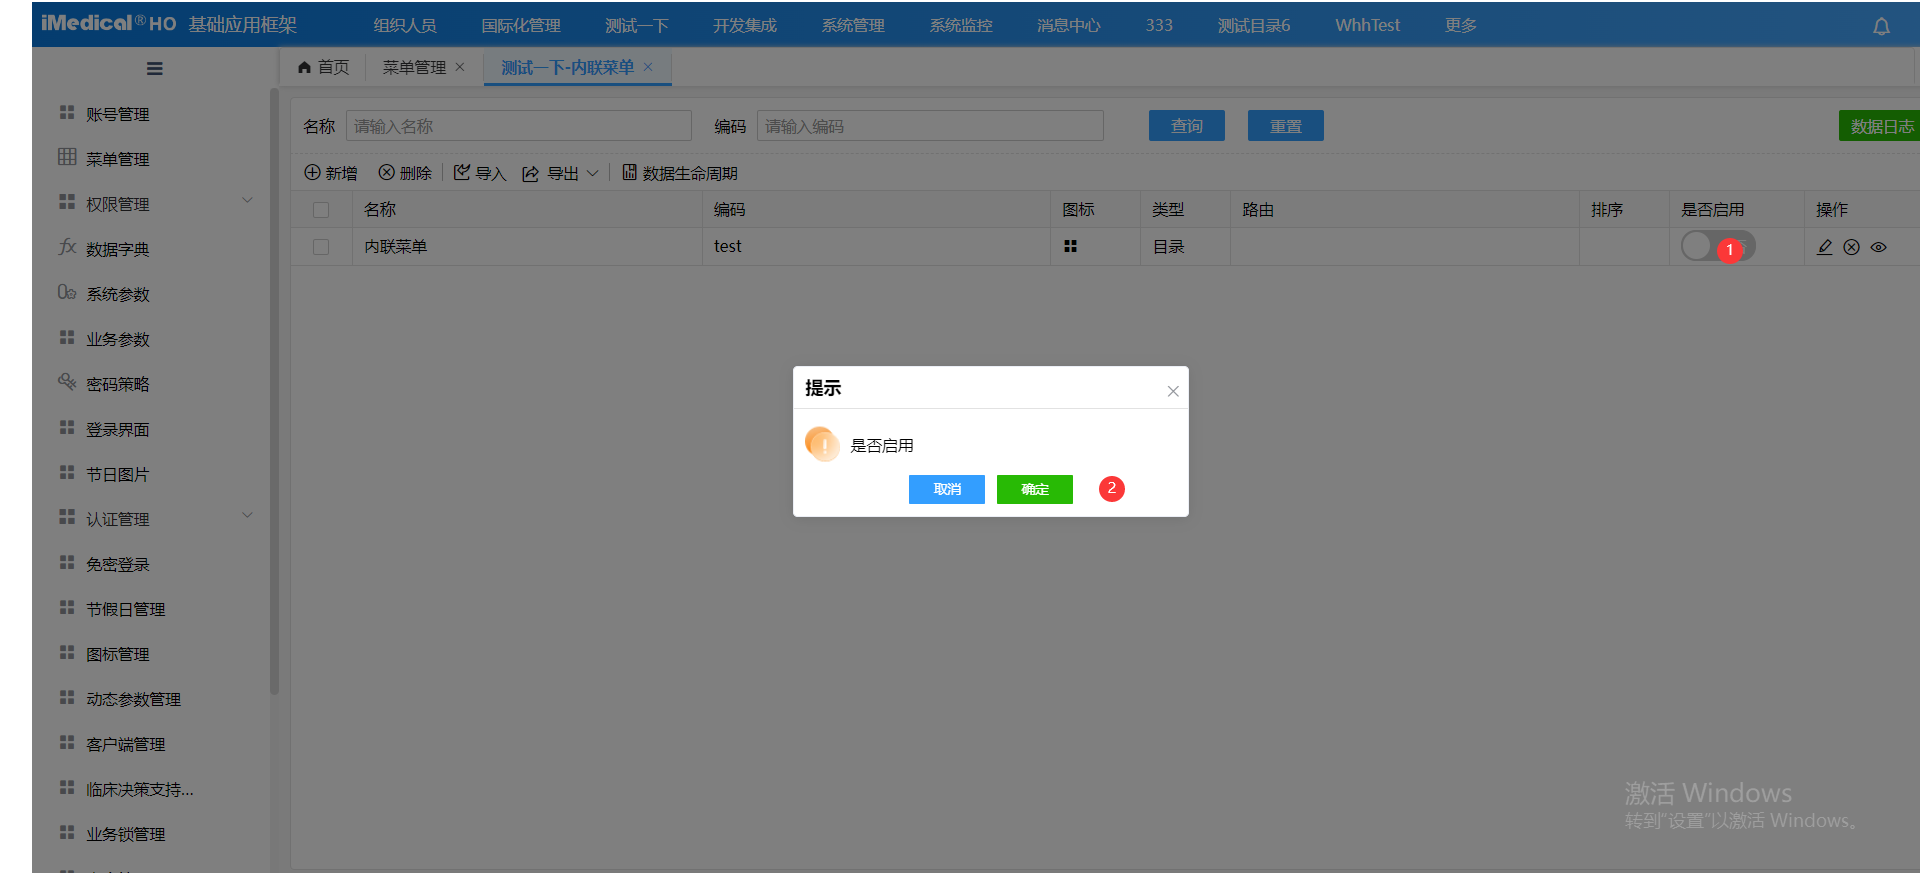Toggle the 是否启用 switch for 内联菜单
Viewport: 1920px width, 888px height.
click(x=1716, y=246)
